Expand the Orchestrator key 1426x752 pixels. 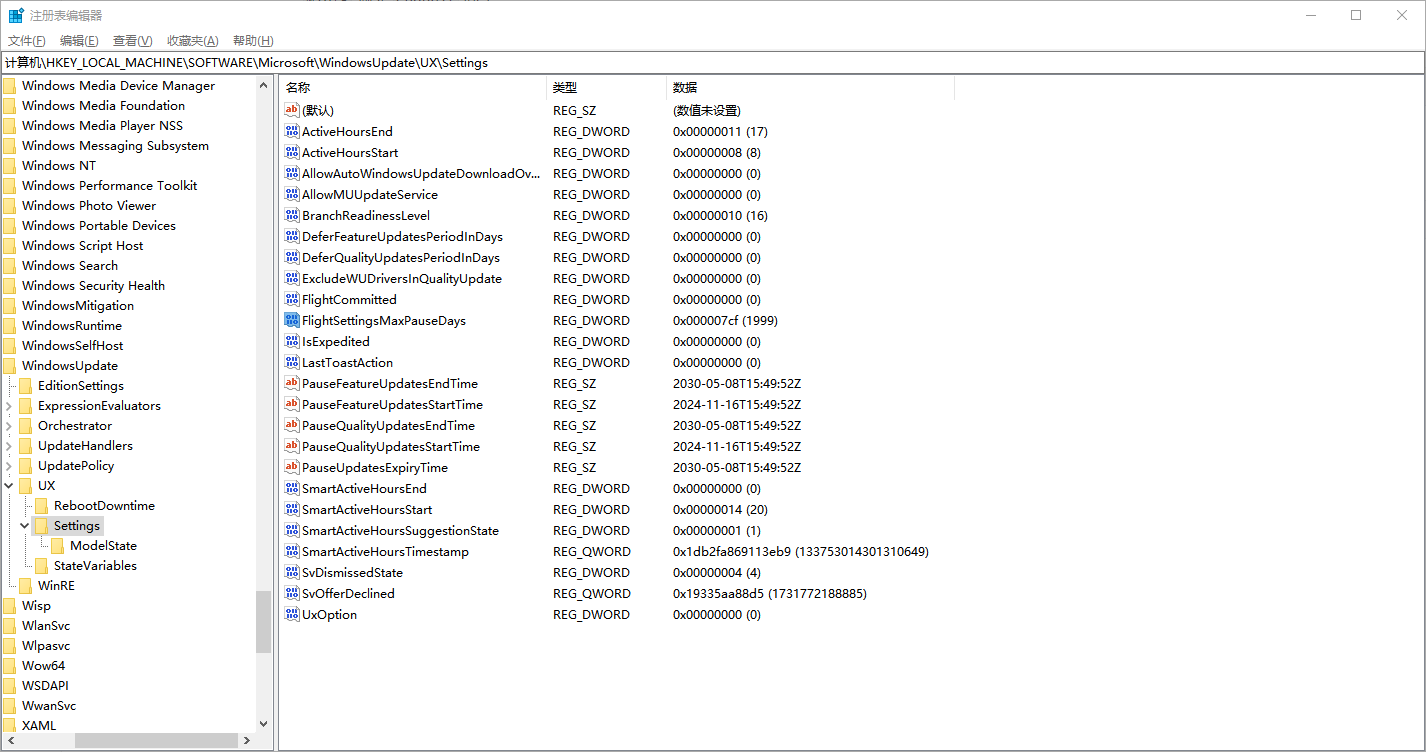click(9, 426)
